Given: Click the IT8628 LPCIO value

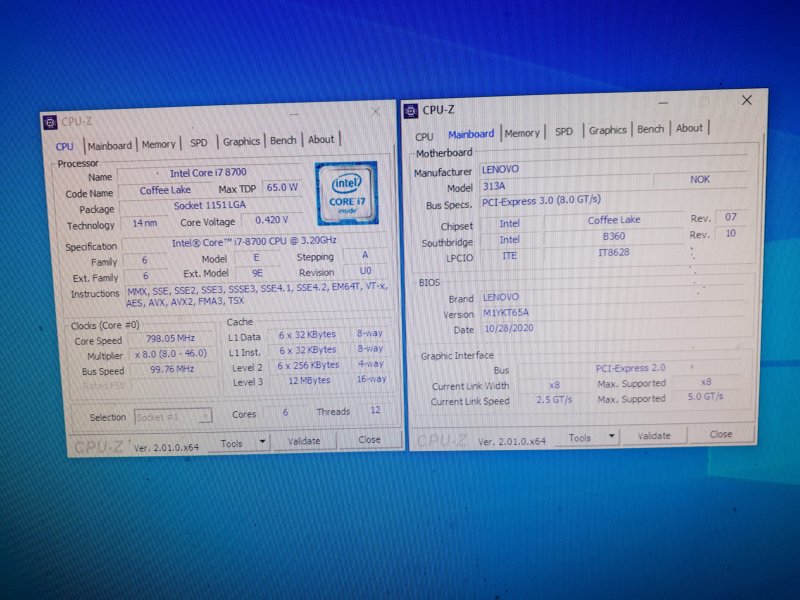Looking at the screenshot, I should 614,252.
